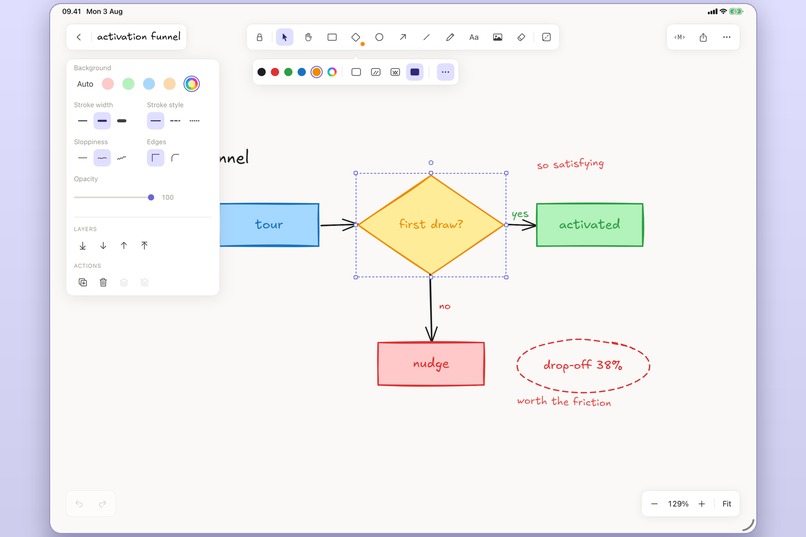Open the custom stroke color wheel
Screen dimensions: 806x537
point(332,72)
